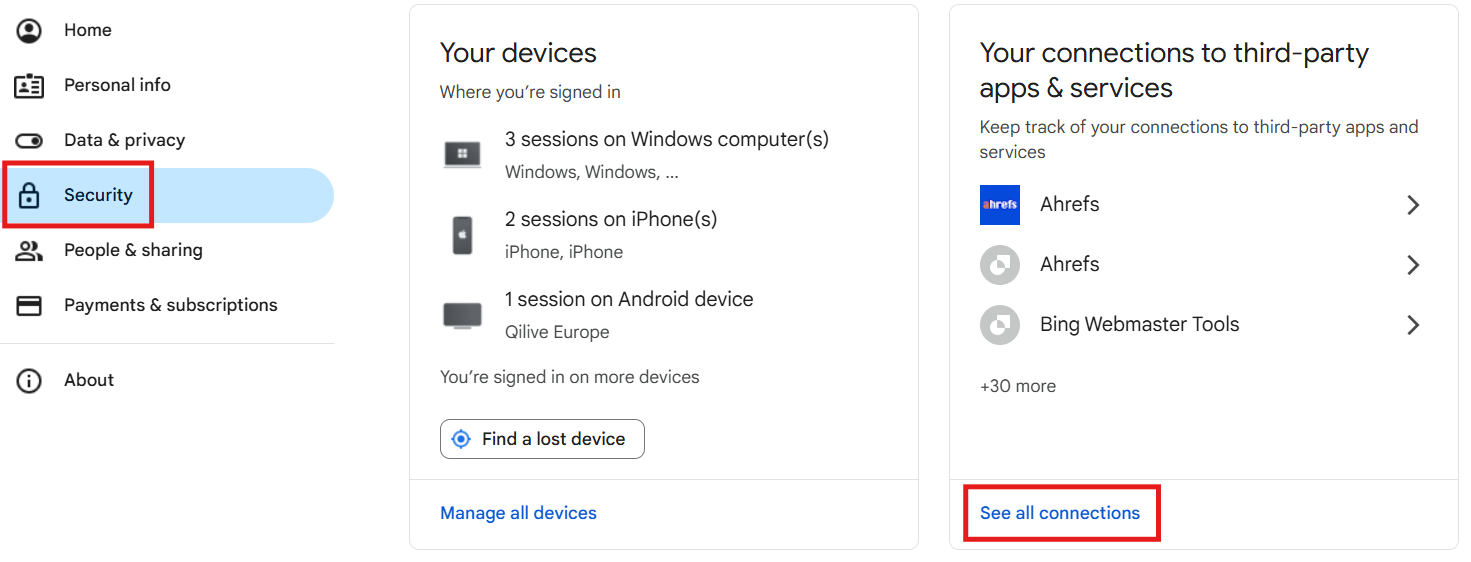
Task: Click the iPhone device icon
Action: pos(462,235)
